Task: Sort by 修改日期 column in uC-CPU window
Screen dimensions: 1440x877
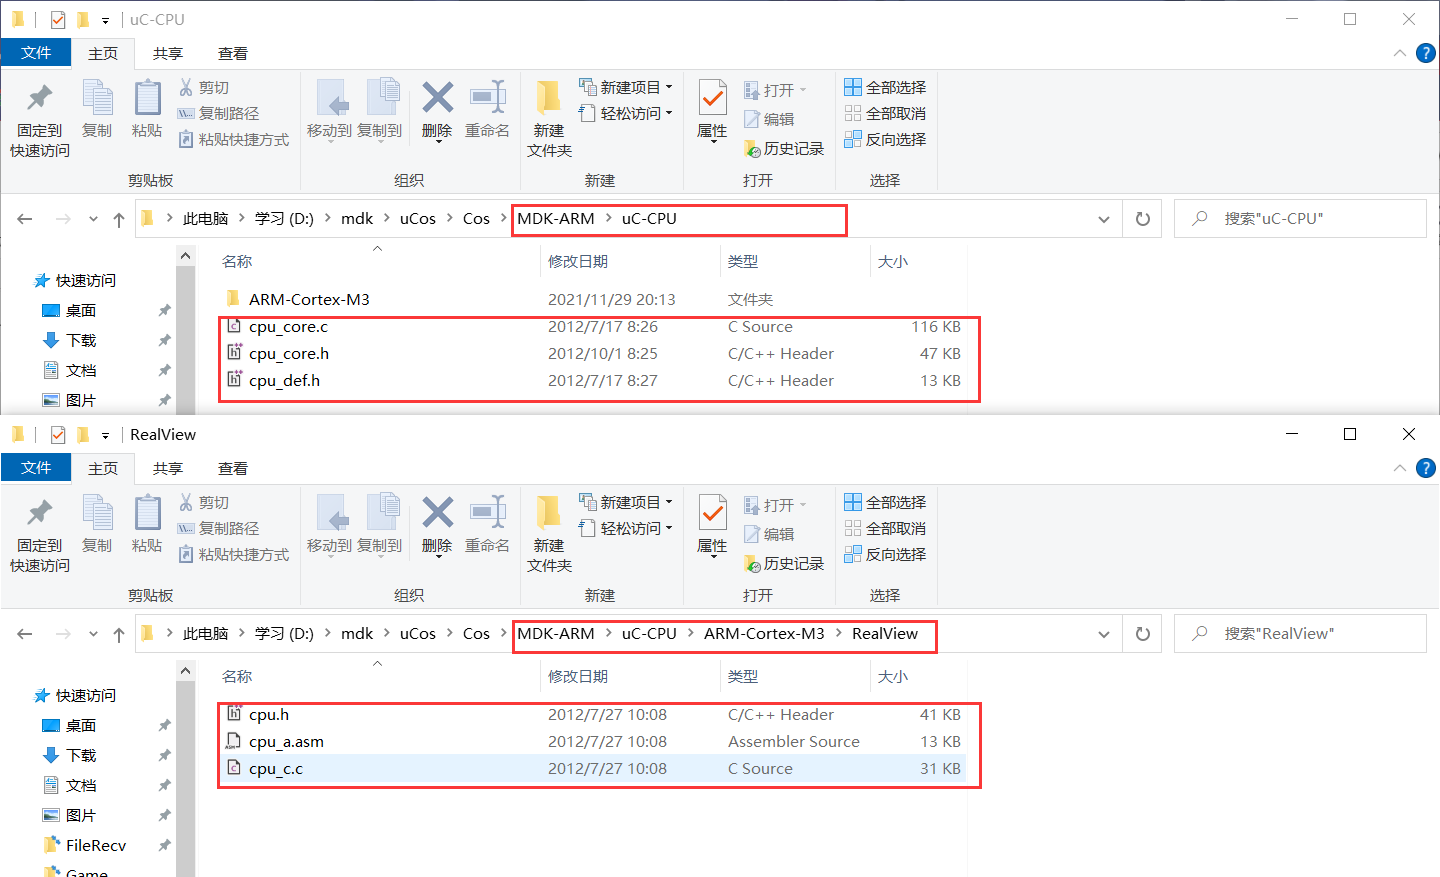Action: (x=578, y=262)
